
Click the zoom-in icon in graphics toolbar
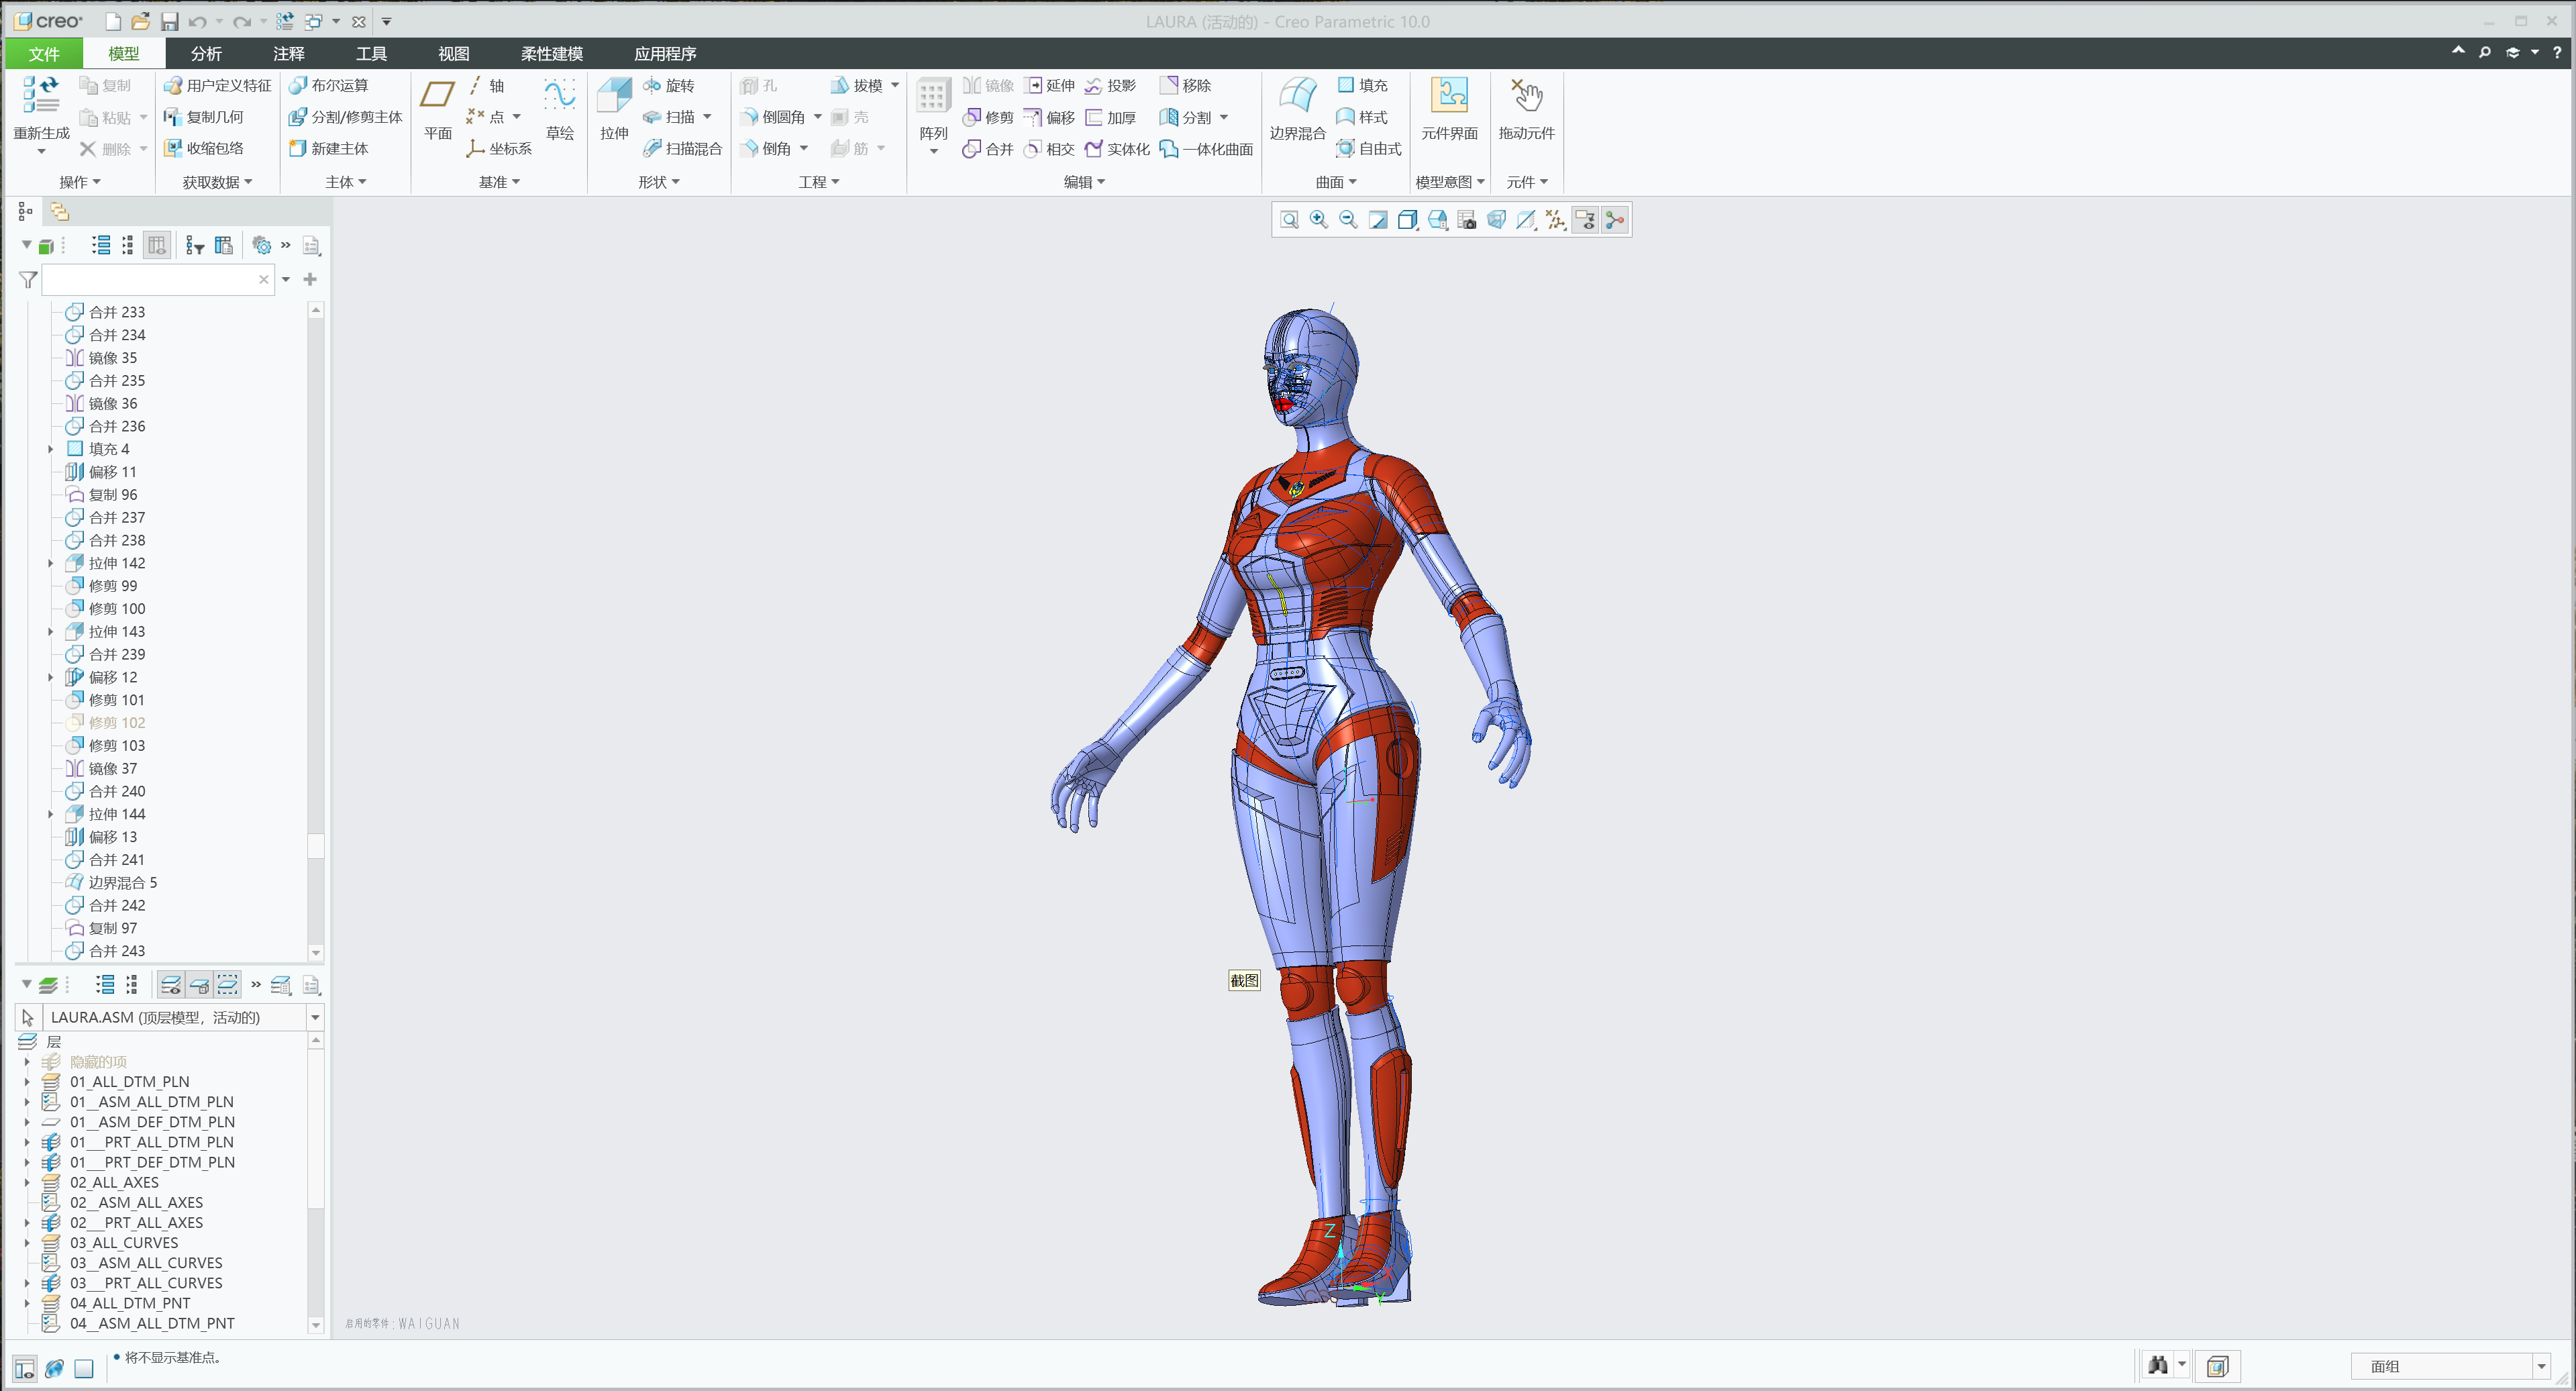[x=1317, y=219]
